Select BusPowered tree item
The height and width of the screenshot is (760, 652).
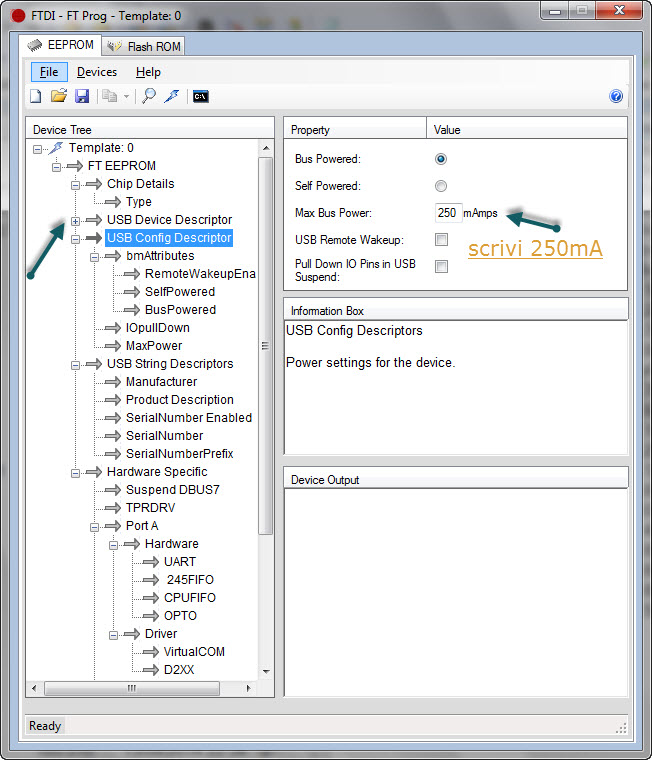tap(180, 310)
